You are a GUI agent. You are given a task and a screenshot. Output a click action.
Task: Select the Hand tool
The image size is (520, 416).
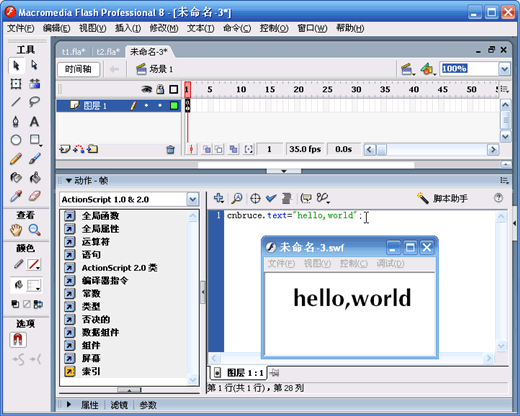(x=16, y=230)
